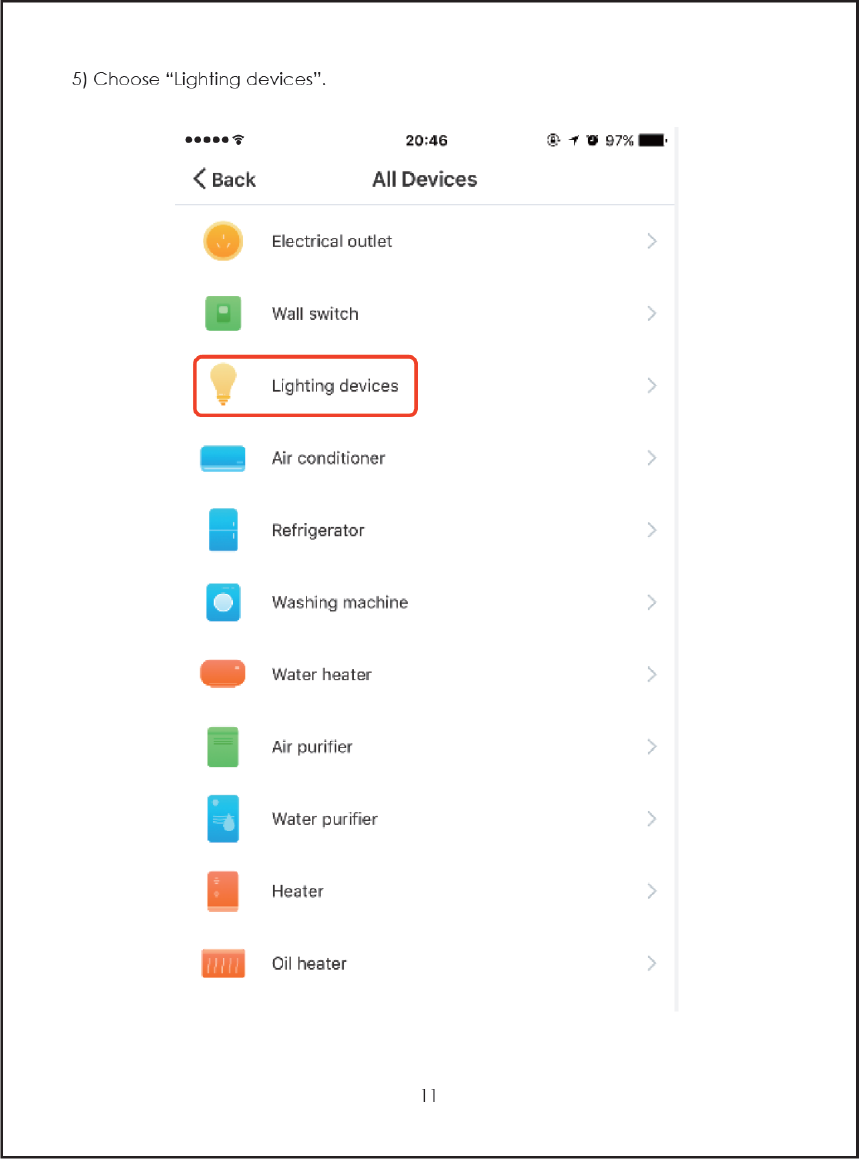The height and width of the screenshot is (1159, 859).
Task: Expand the Refrigerator row chevron
Action: coord(651,530)
